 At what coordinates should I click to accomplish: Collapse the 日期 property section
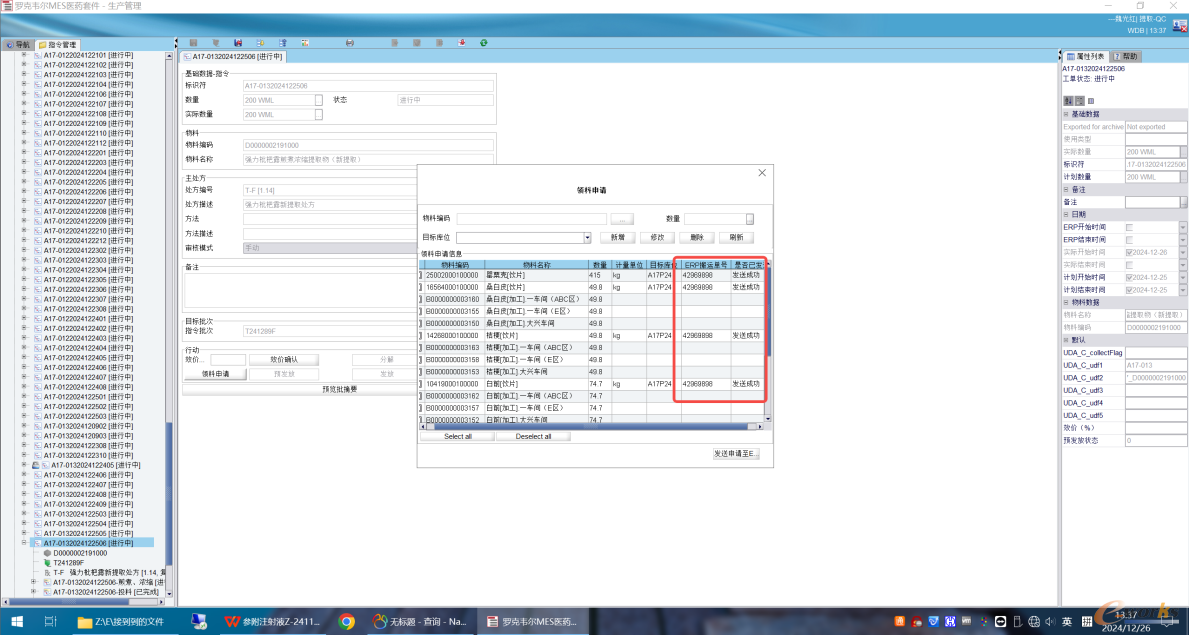[x=1066, y=215]
